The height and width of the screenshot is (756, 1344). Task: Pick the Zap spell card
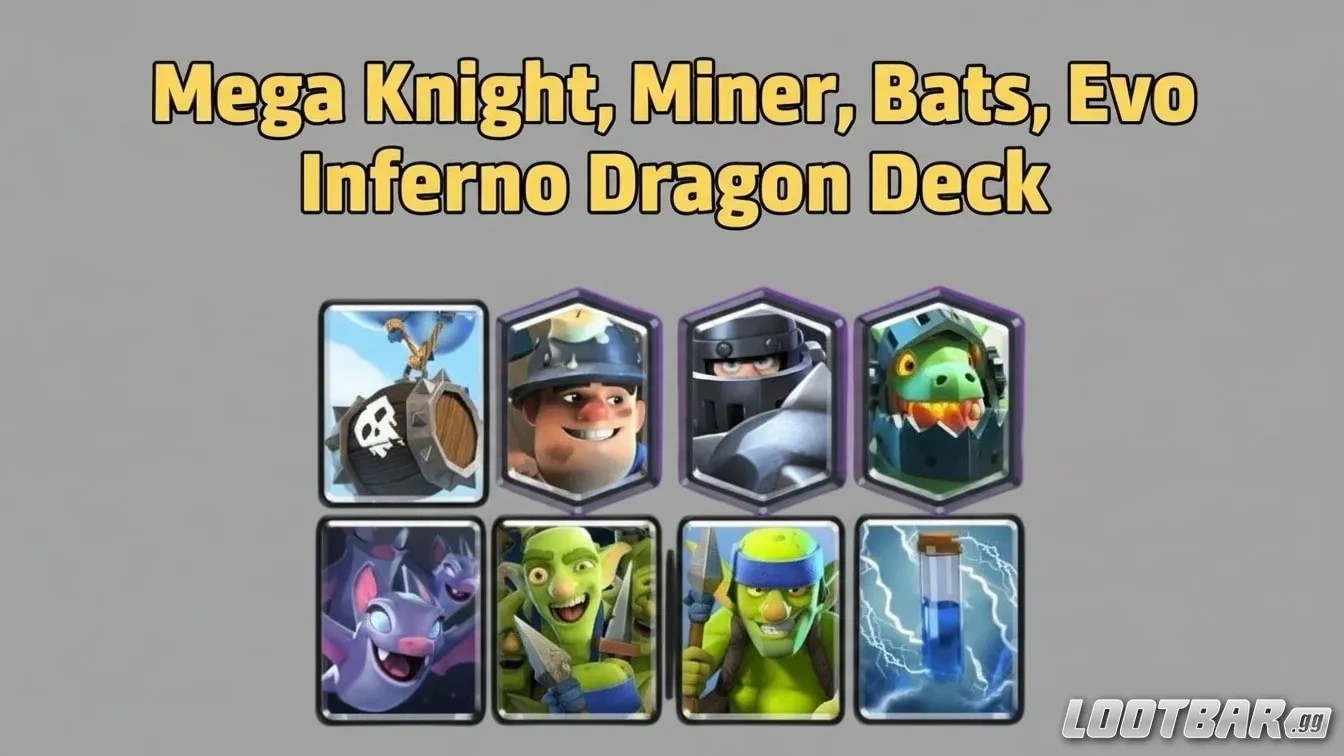940,619
